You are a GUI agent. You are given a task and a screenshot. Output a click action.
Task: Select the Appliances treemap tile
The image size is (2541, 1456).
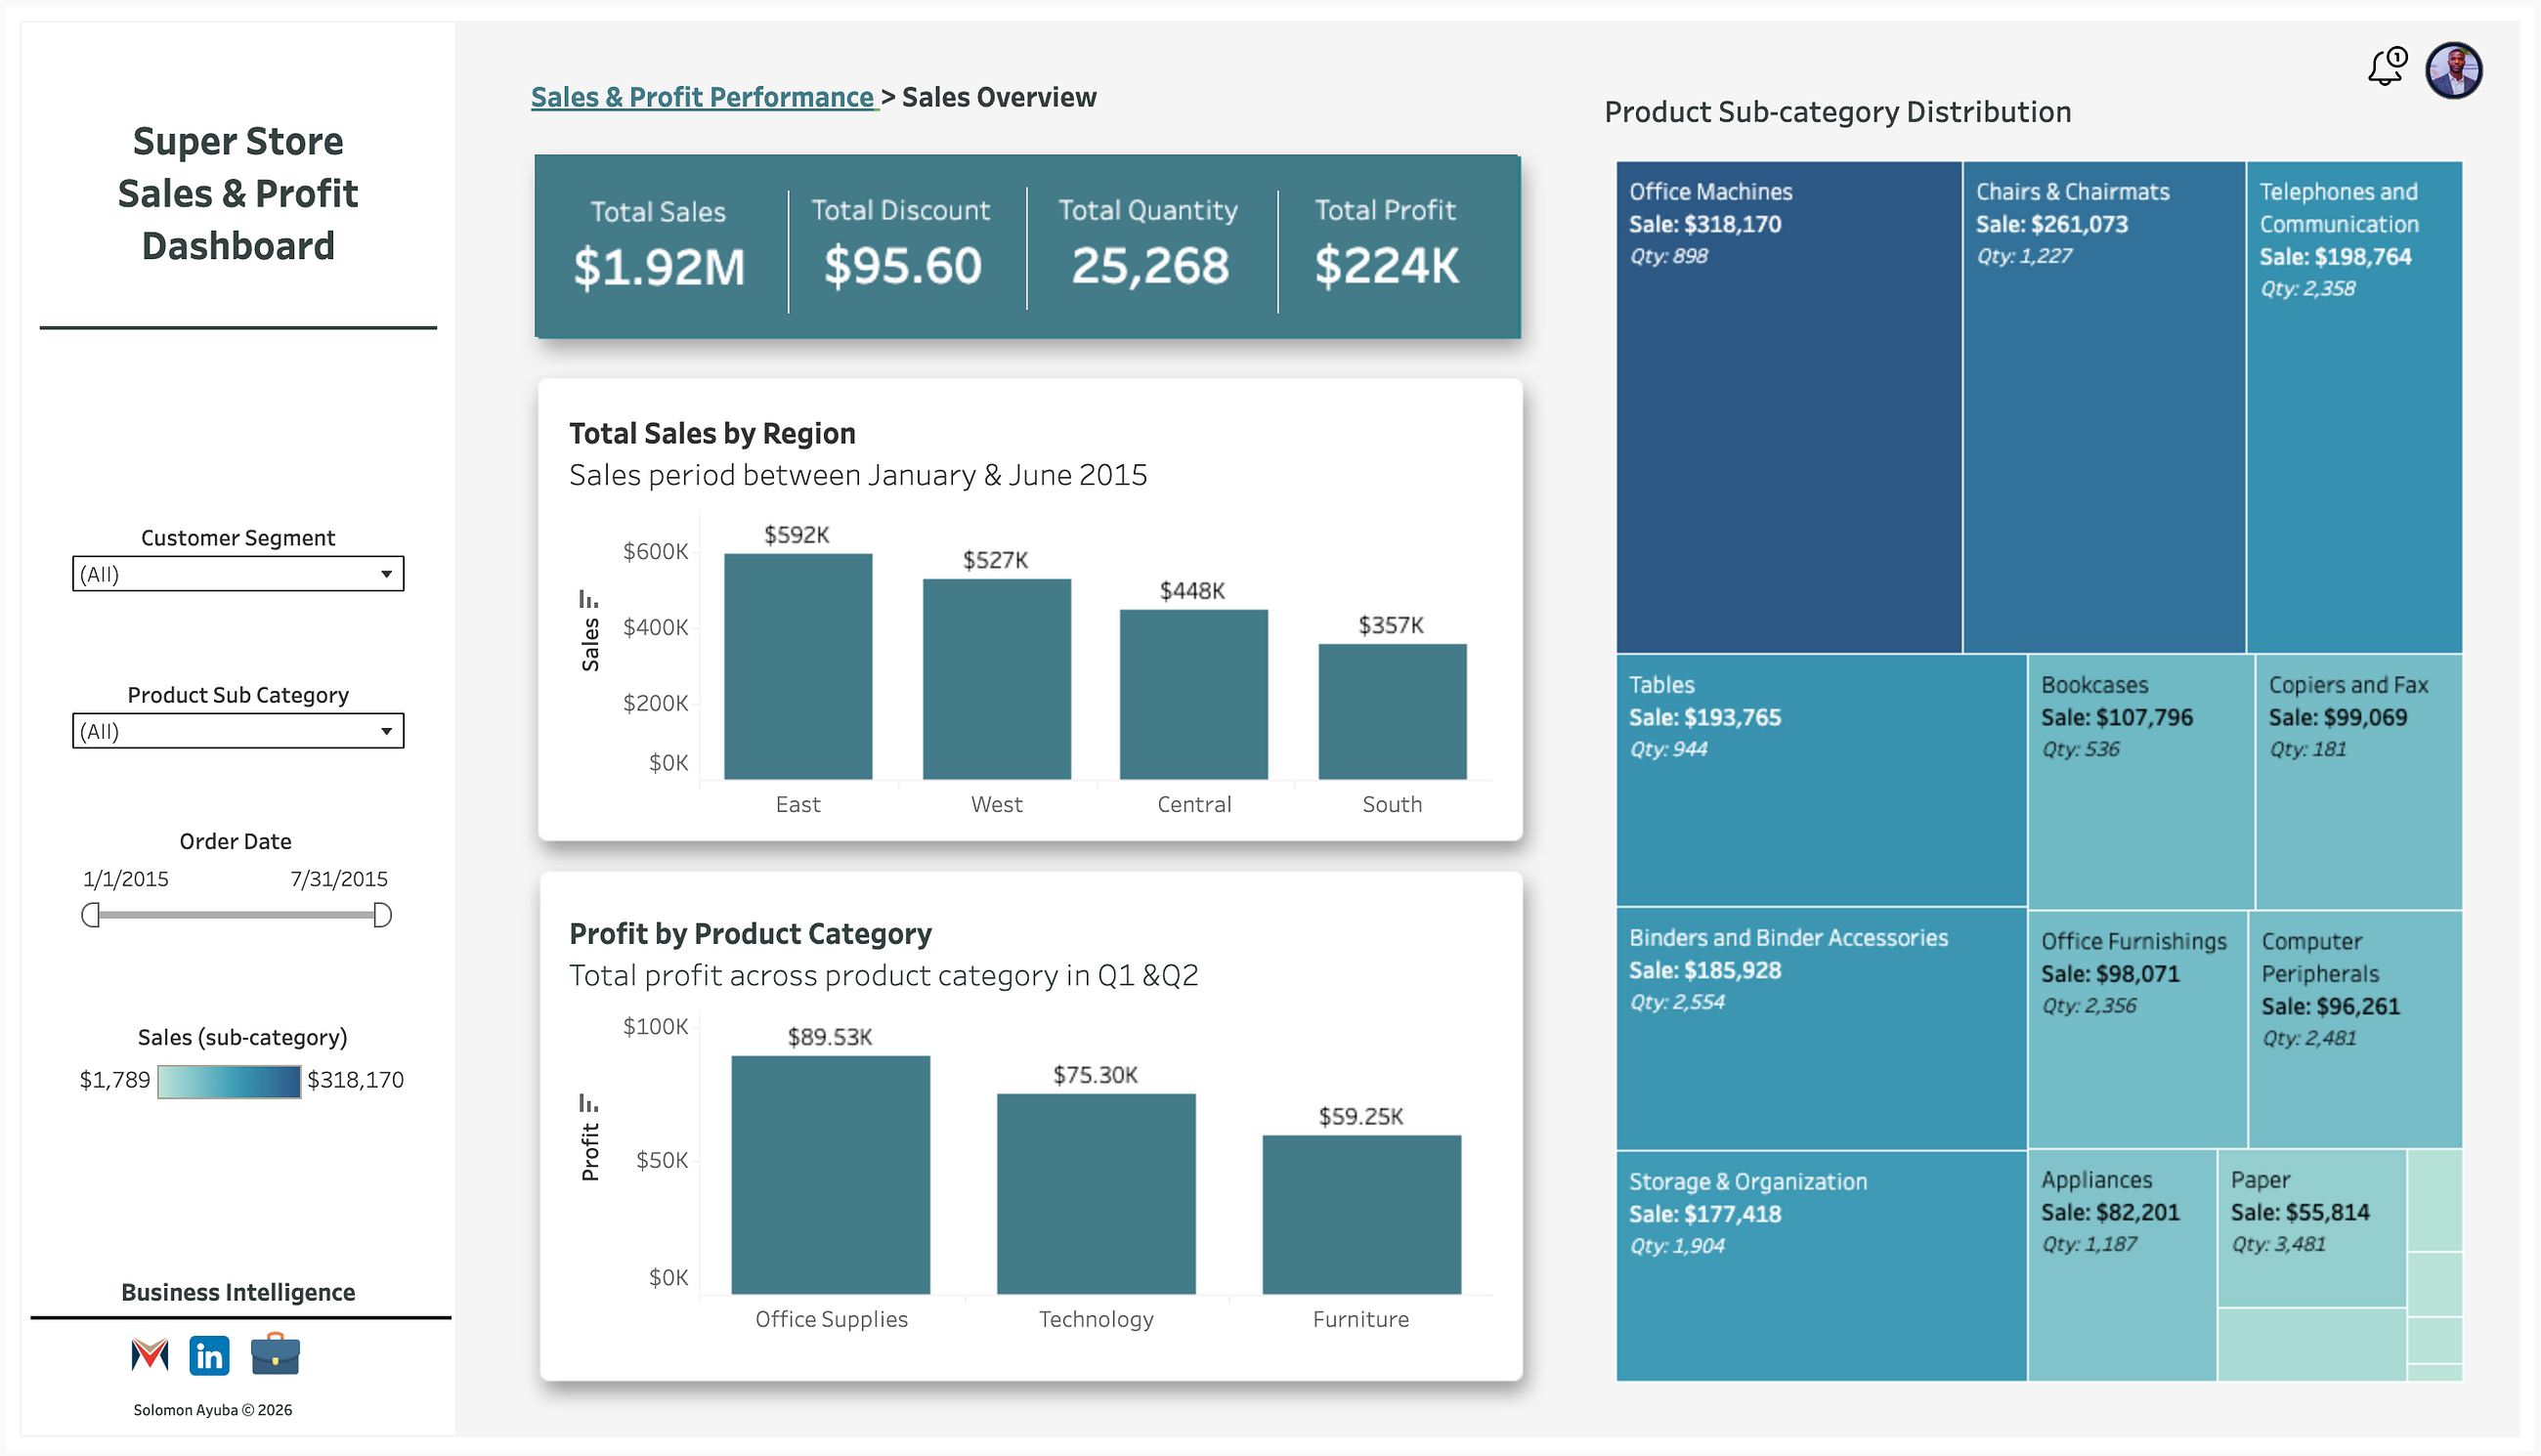pyautogui.click(x=2122, y=1265)
